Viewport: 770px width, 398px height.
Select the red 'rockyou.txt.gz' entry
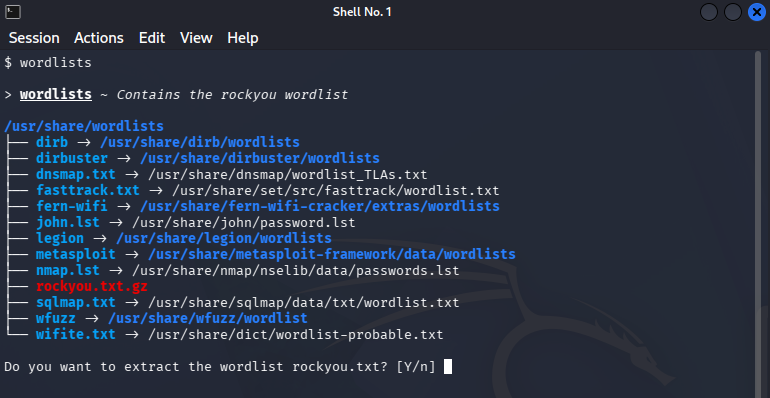[x=92, y=286]
